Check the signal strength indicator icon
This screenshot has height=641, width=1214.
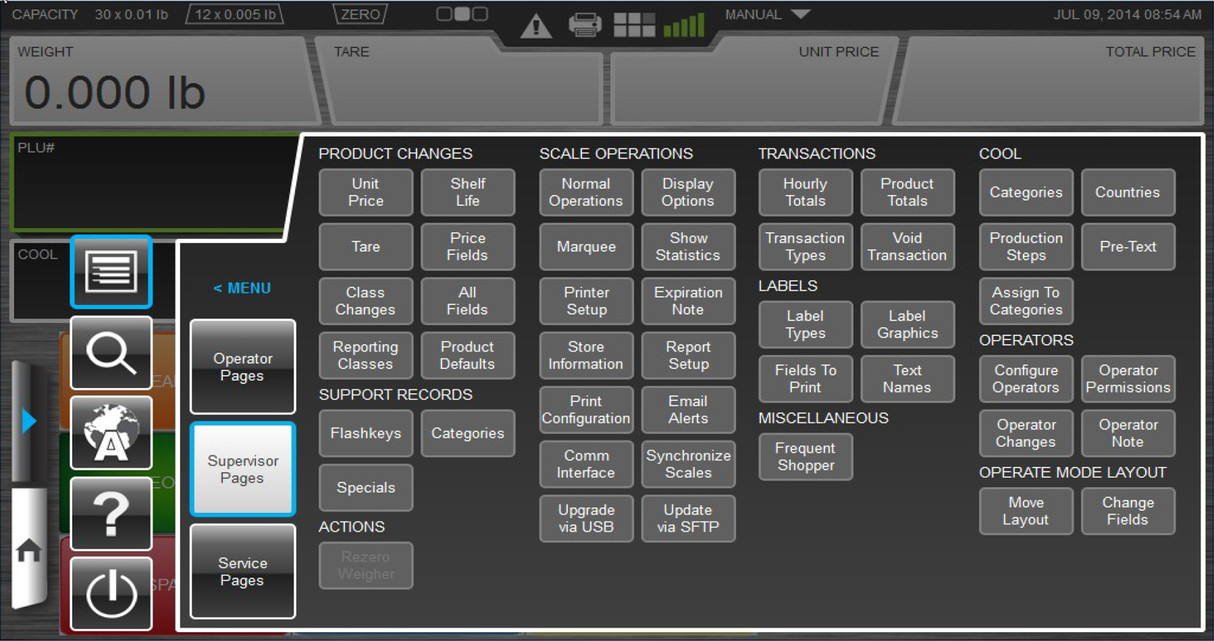683,24
